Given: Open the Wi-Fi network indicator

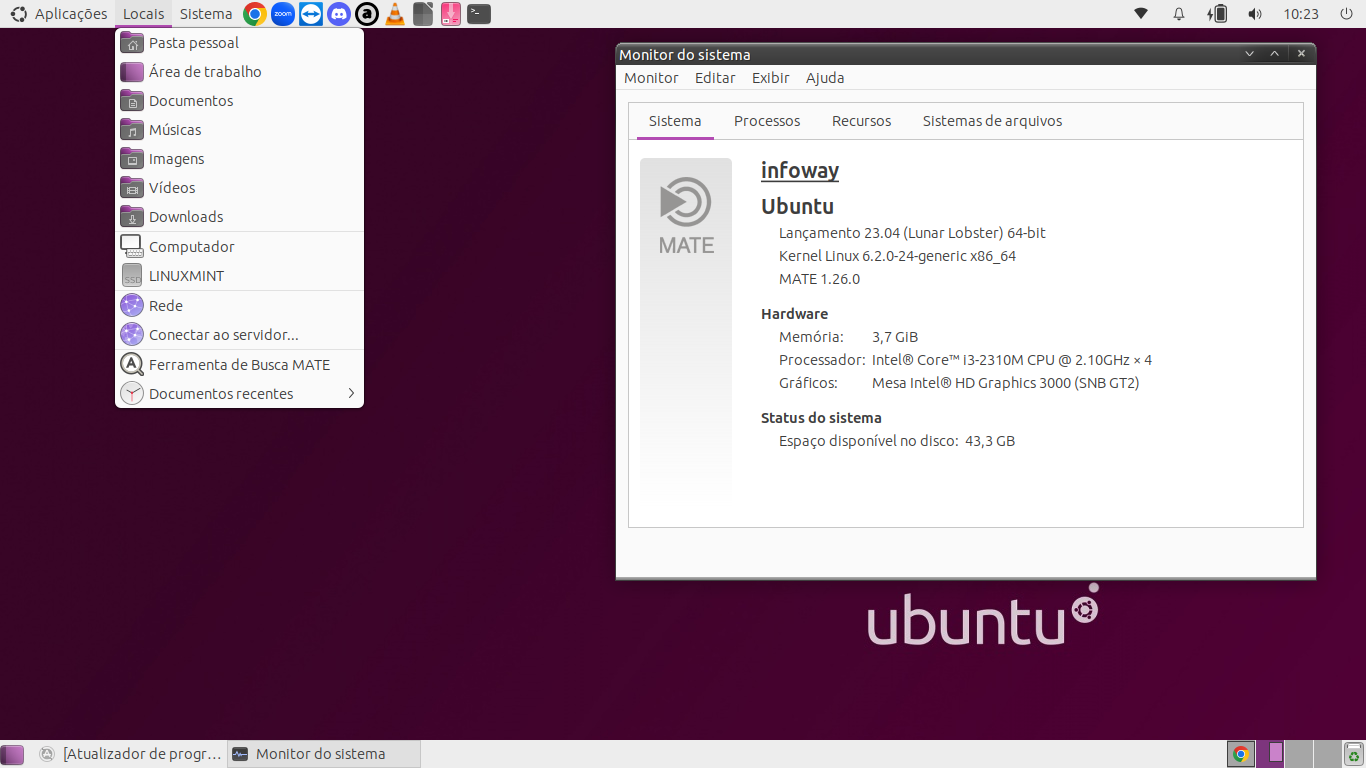Looking at the screenshot, I should click(x=1140, y=14).
